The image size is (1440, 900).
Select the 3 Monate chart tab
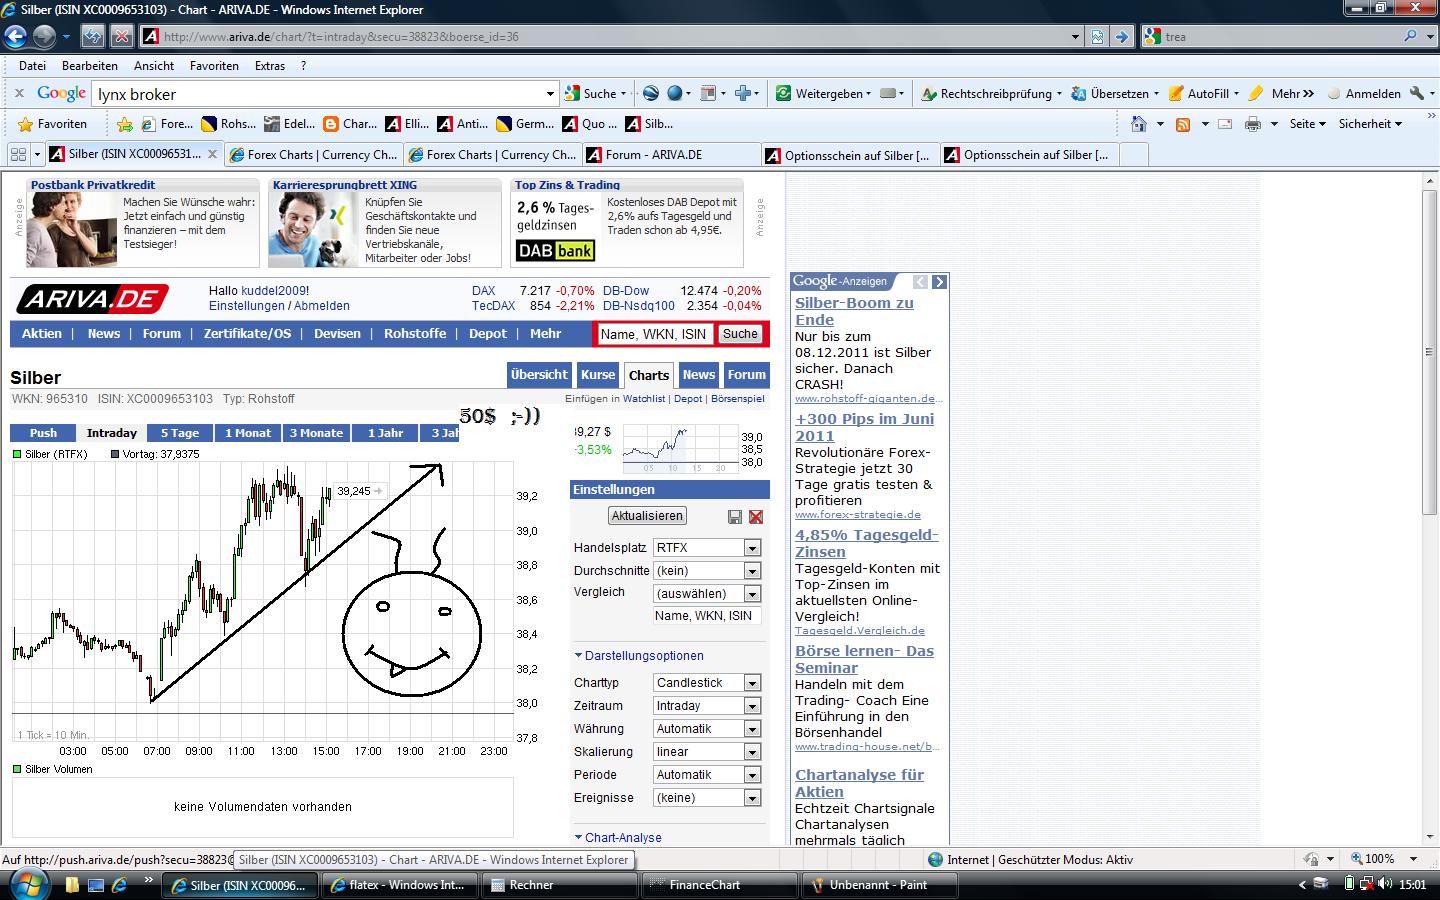coord(316,433)
